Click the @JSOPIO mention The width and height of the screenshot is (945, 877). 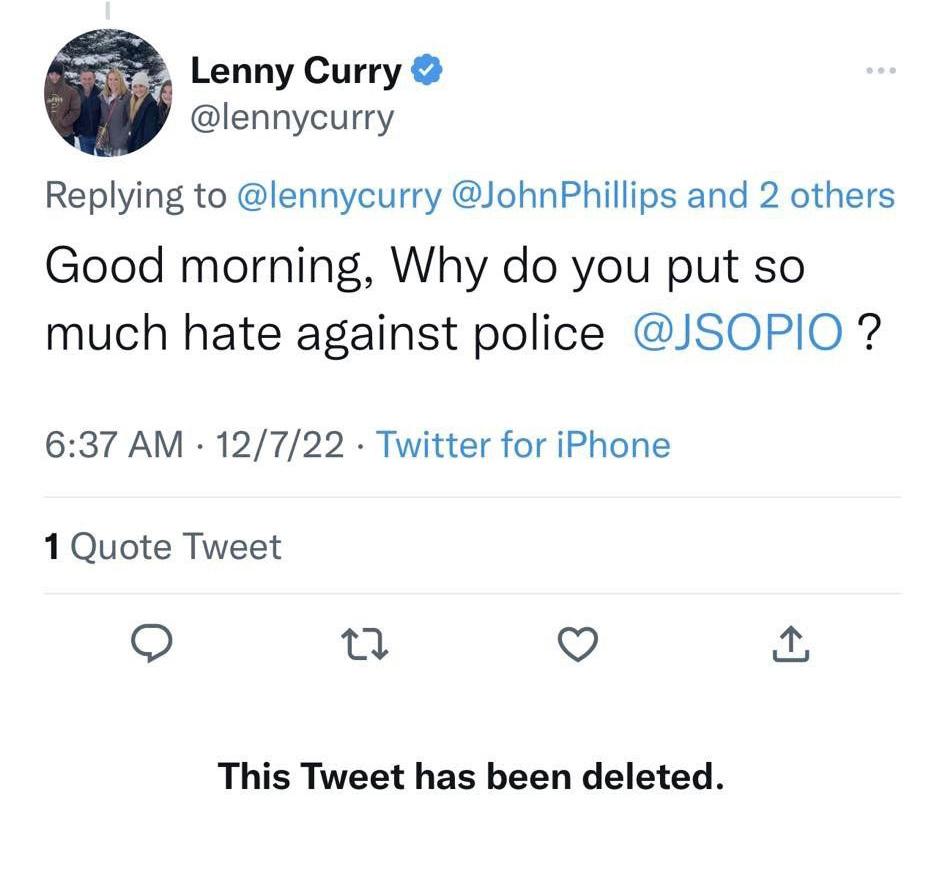[x=738, y=334]
